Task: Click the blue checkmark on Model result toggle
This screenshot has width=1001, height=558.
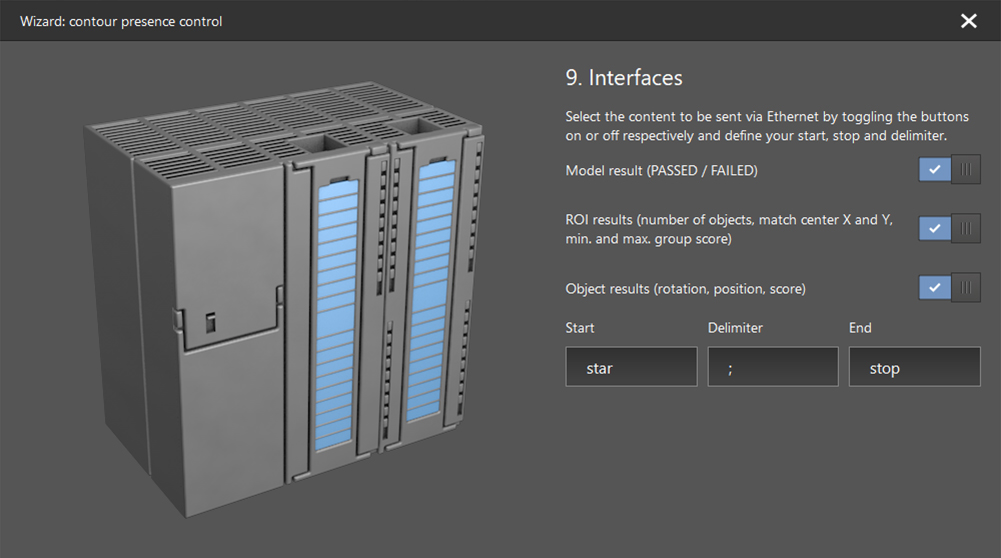Action: point(934,170)
